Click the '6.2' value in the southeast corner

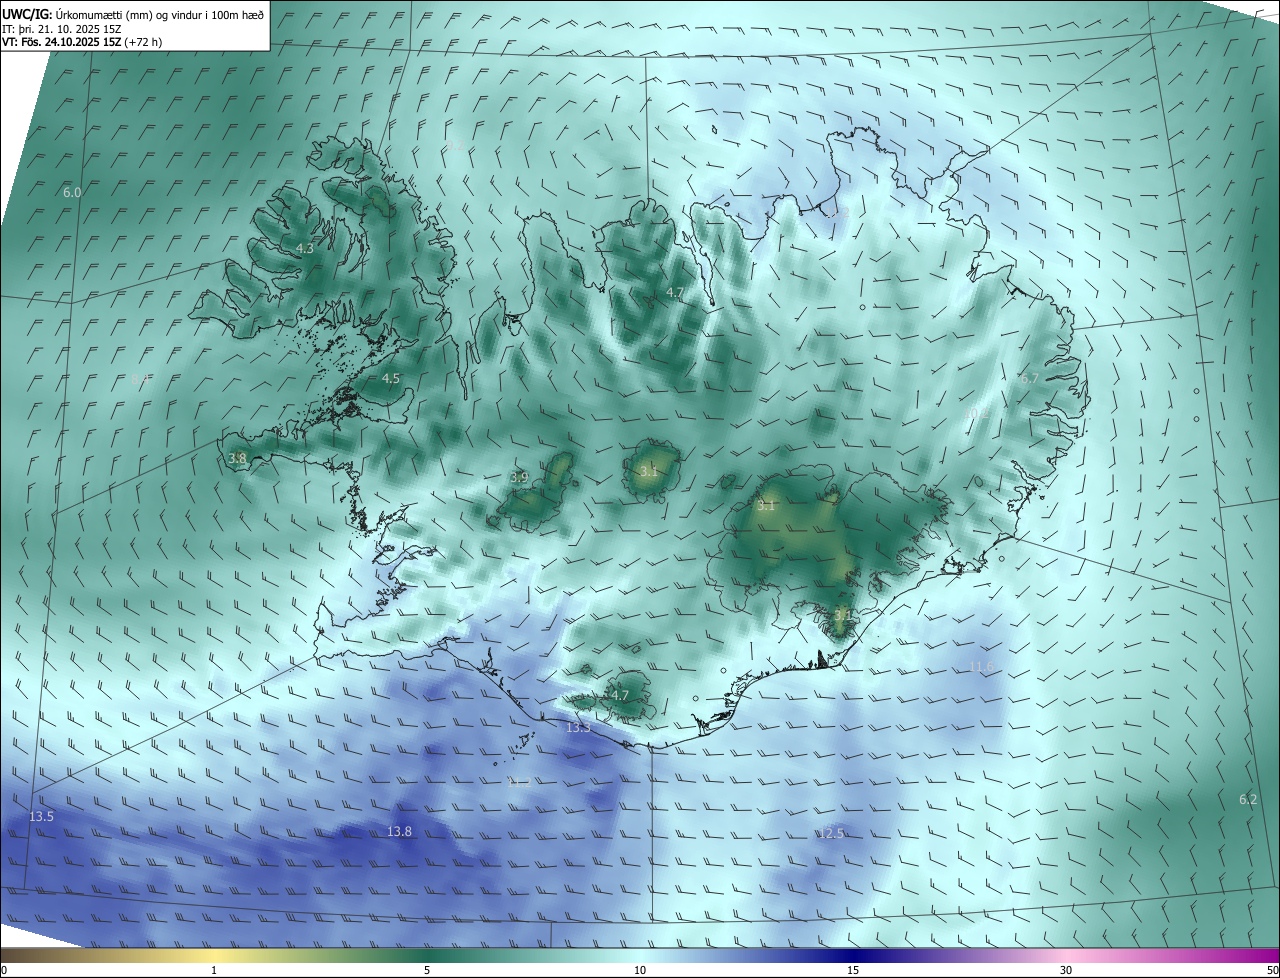[1248, 798]
